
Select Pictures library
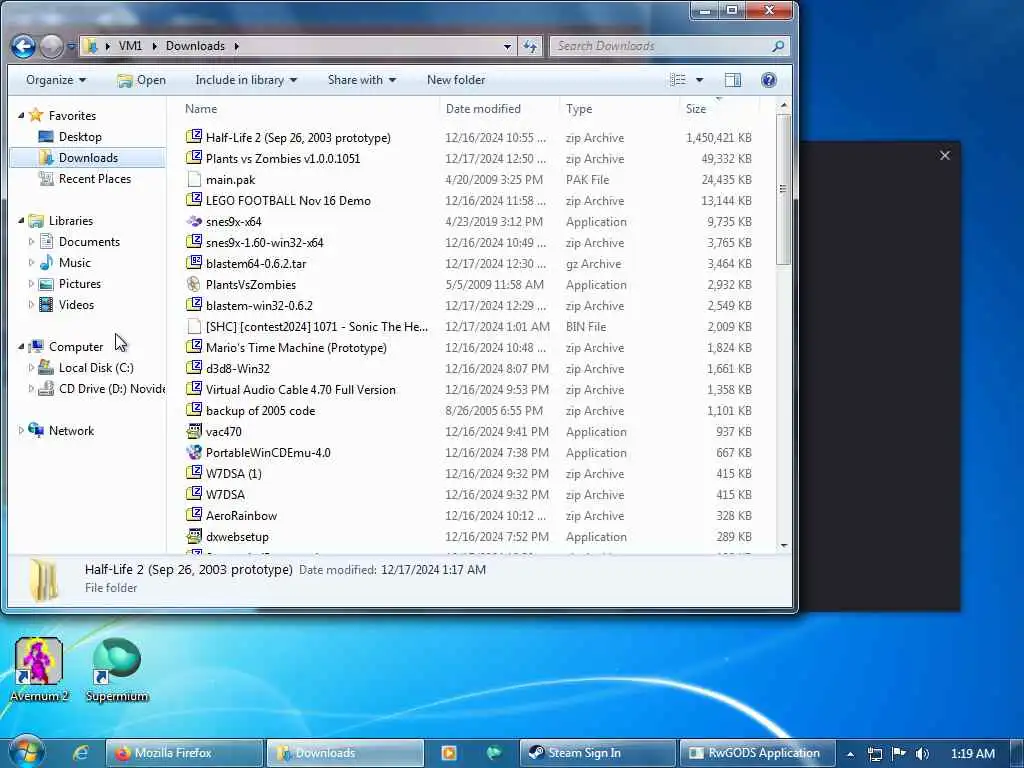tap(80, 283)
